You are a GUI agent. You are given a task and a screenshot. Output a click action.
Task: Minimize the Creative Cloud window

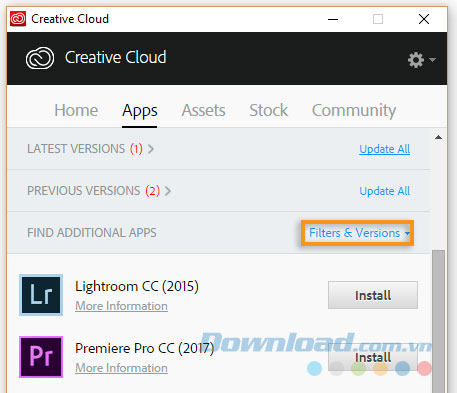click(333, 19)
